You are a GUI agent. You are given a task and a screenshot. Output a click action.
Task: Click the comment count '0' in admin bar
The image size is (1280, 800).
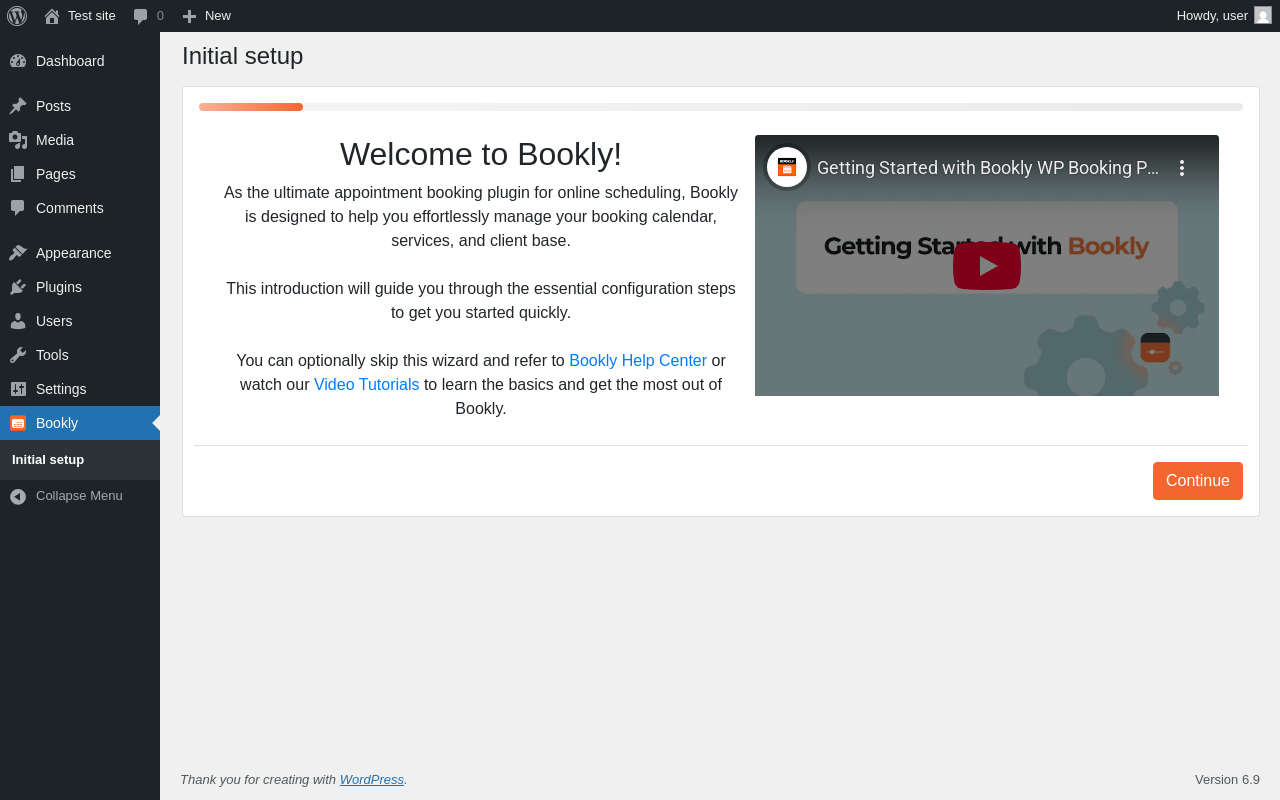[160, 16]
